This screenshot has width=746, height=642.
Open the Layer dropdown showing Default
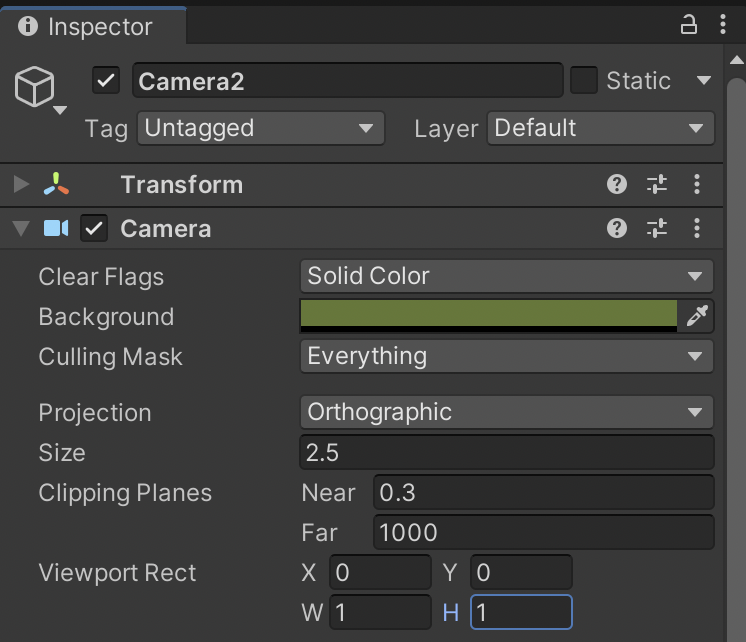(600, 128)
